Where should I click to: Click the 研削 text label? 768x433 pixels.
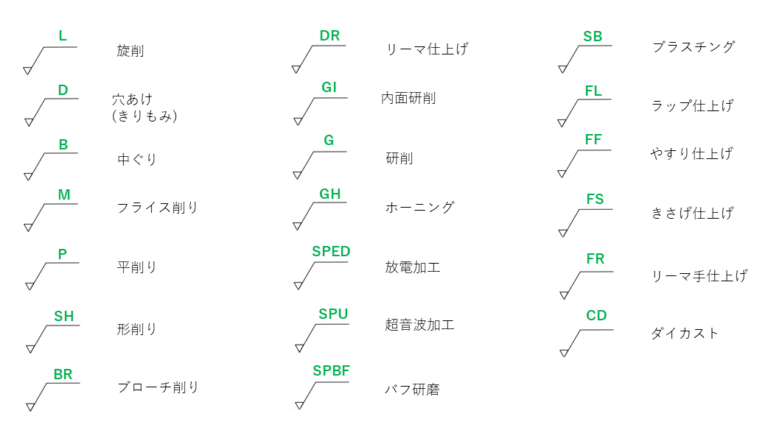point(399,158)
